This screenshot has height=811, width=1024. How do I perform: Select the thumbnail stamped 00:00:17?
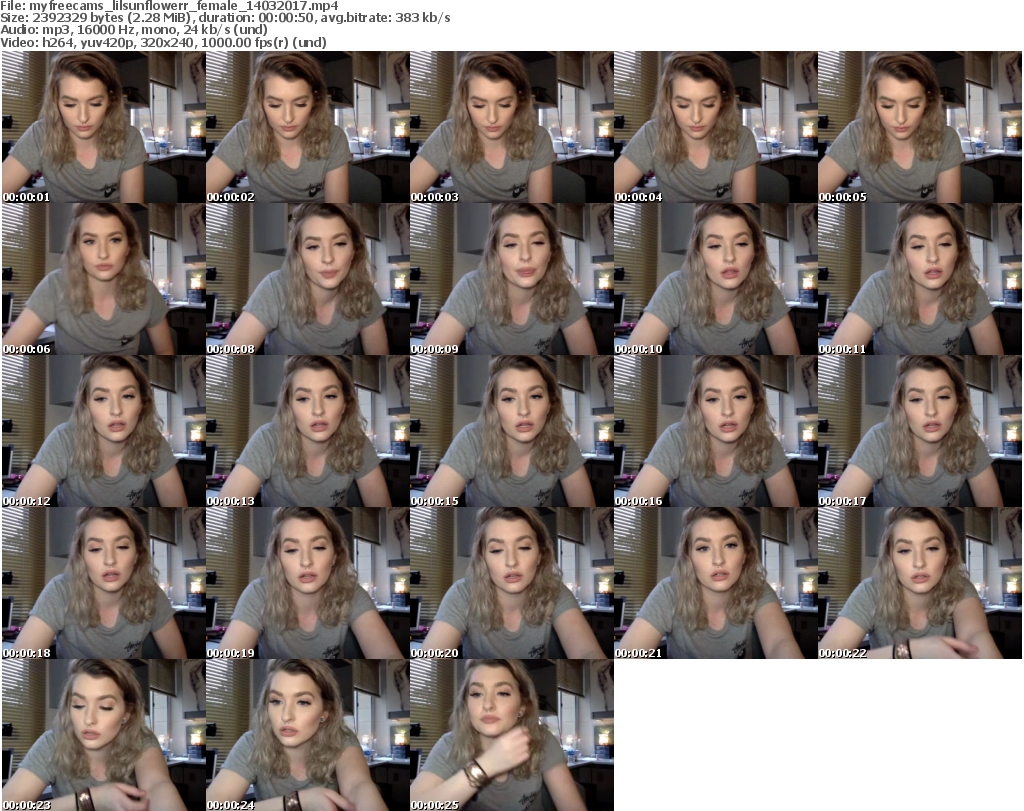[x=920, y=431]
